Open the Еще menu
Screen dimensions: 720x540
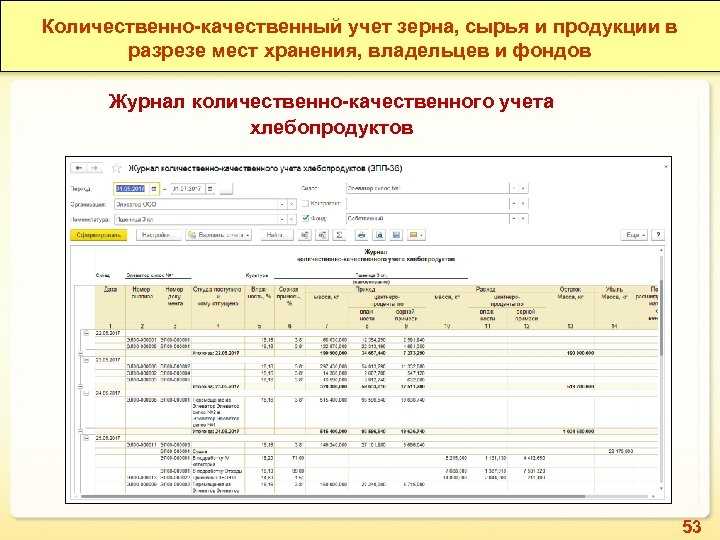[635, 235]
